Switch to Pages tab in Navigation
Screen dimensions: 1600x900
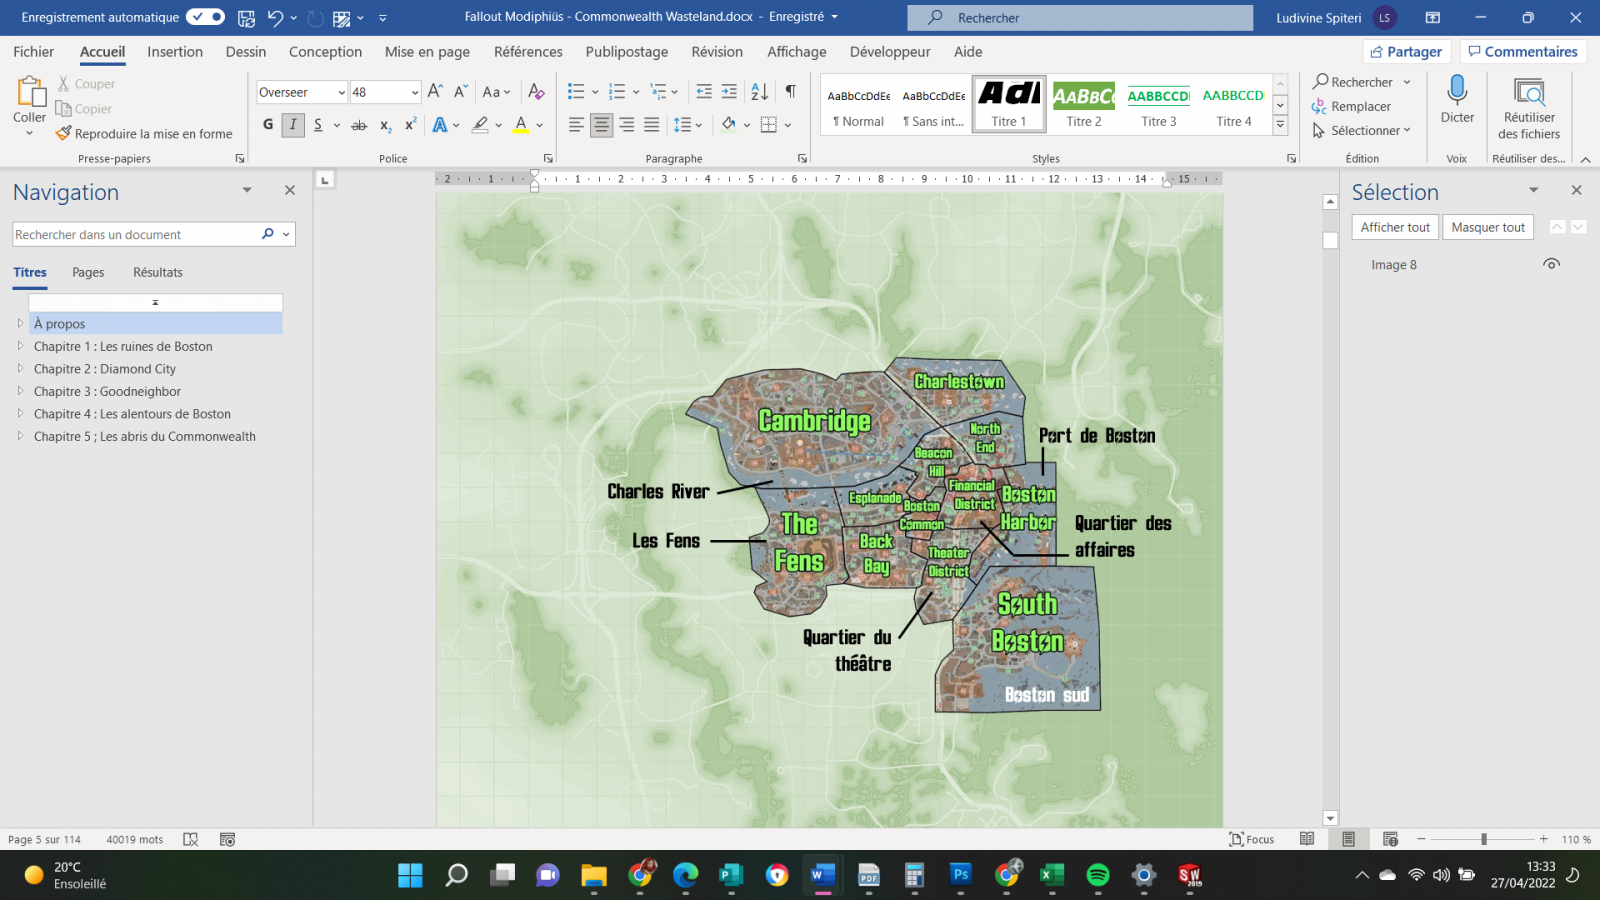click(88, 272)
